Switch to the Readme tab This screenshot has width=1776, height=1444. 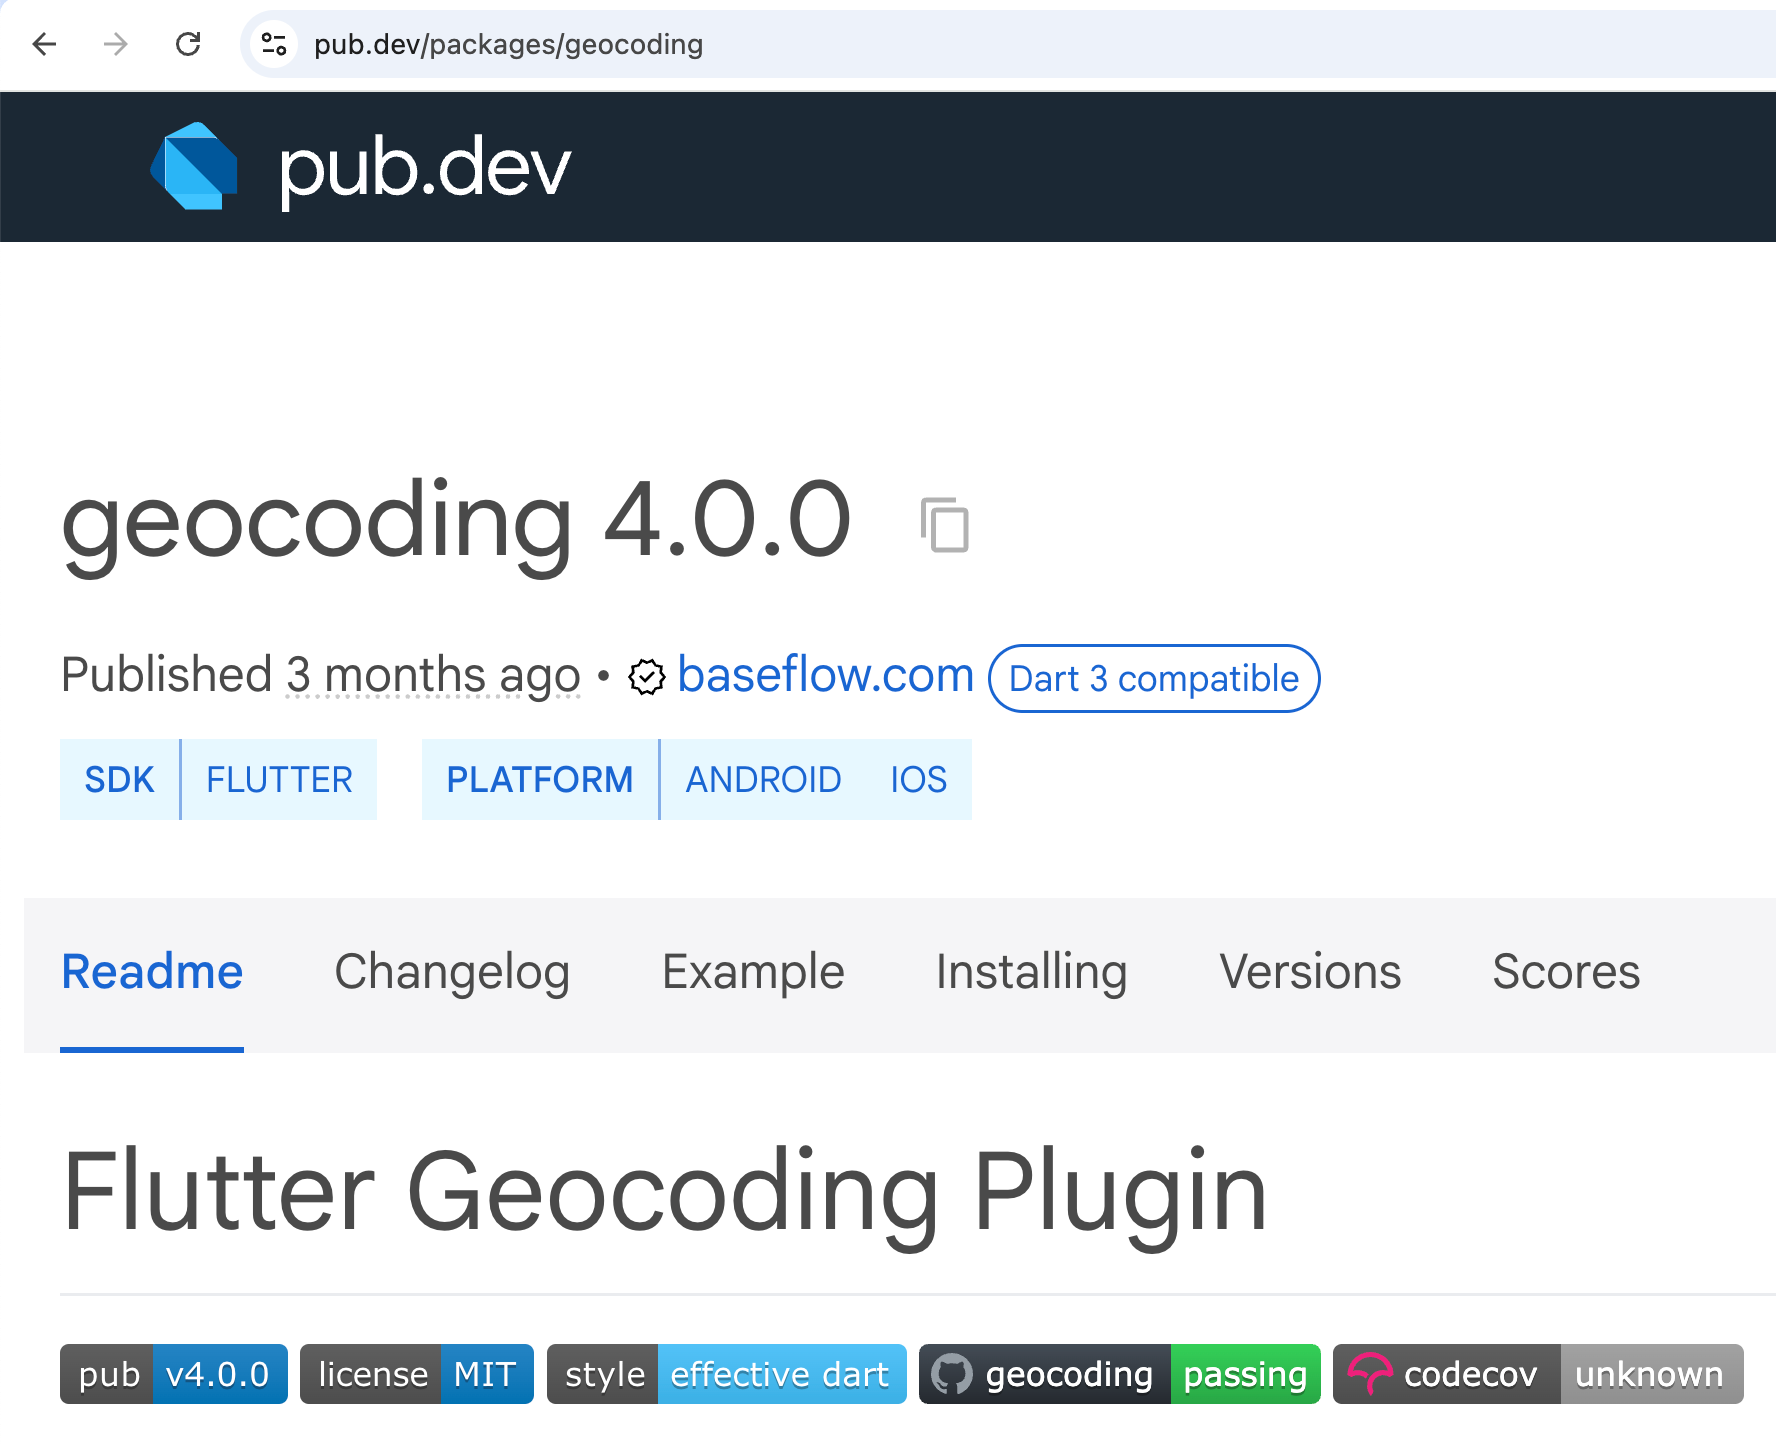coord(152,973)
